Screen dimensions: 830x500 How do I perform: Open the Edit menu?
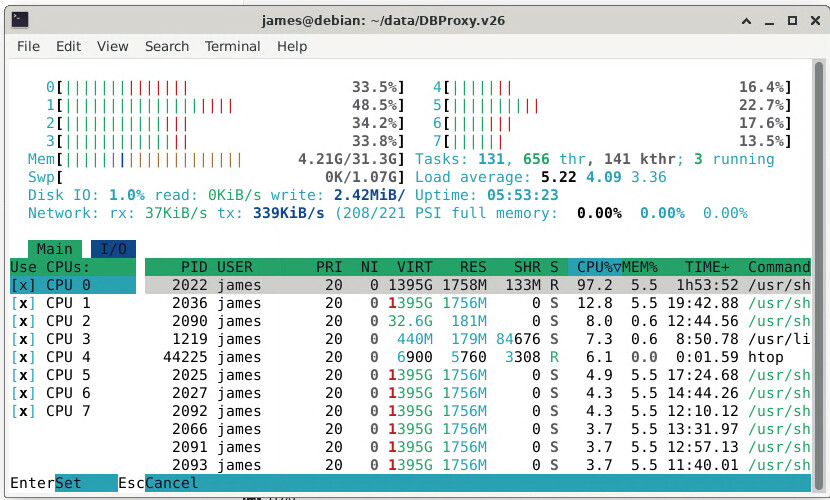[68, 47]
